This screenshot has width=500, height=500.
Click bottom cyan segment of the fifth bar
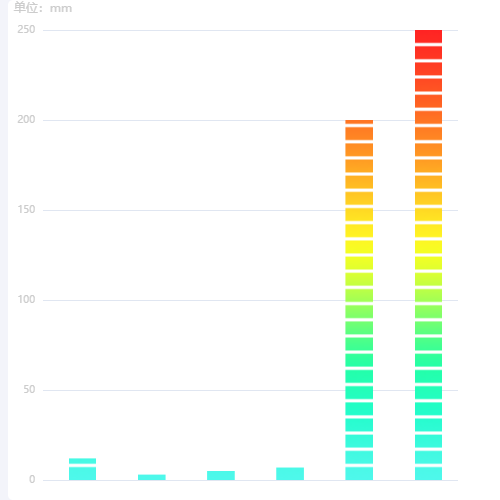tap(359, 473)
